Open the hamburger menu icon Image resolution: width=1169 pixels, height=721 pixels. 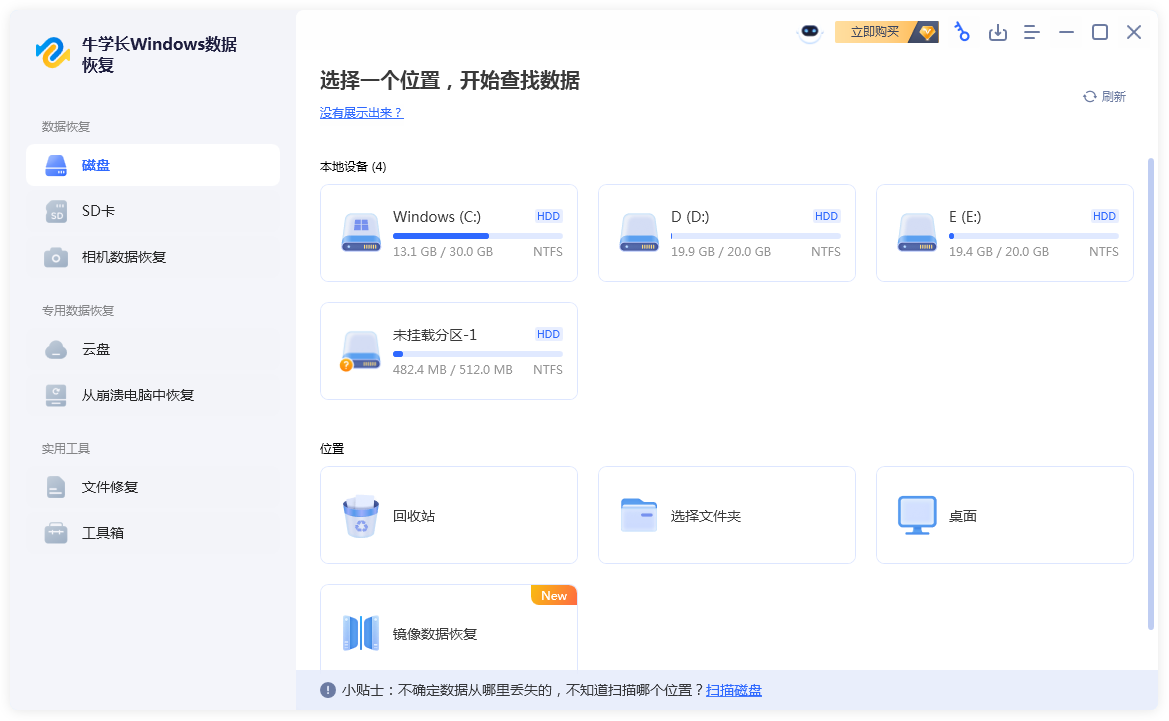click(1032, 32)
